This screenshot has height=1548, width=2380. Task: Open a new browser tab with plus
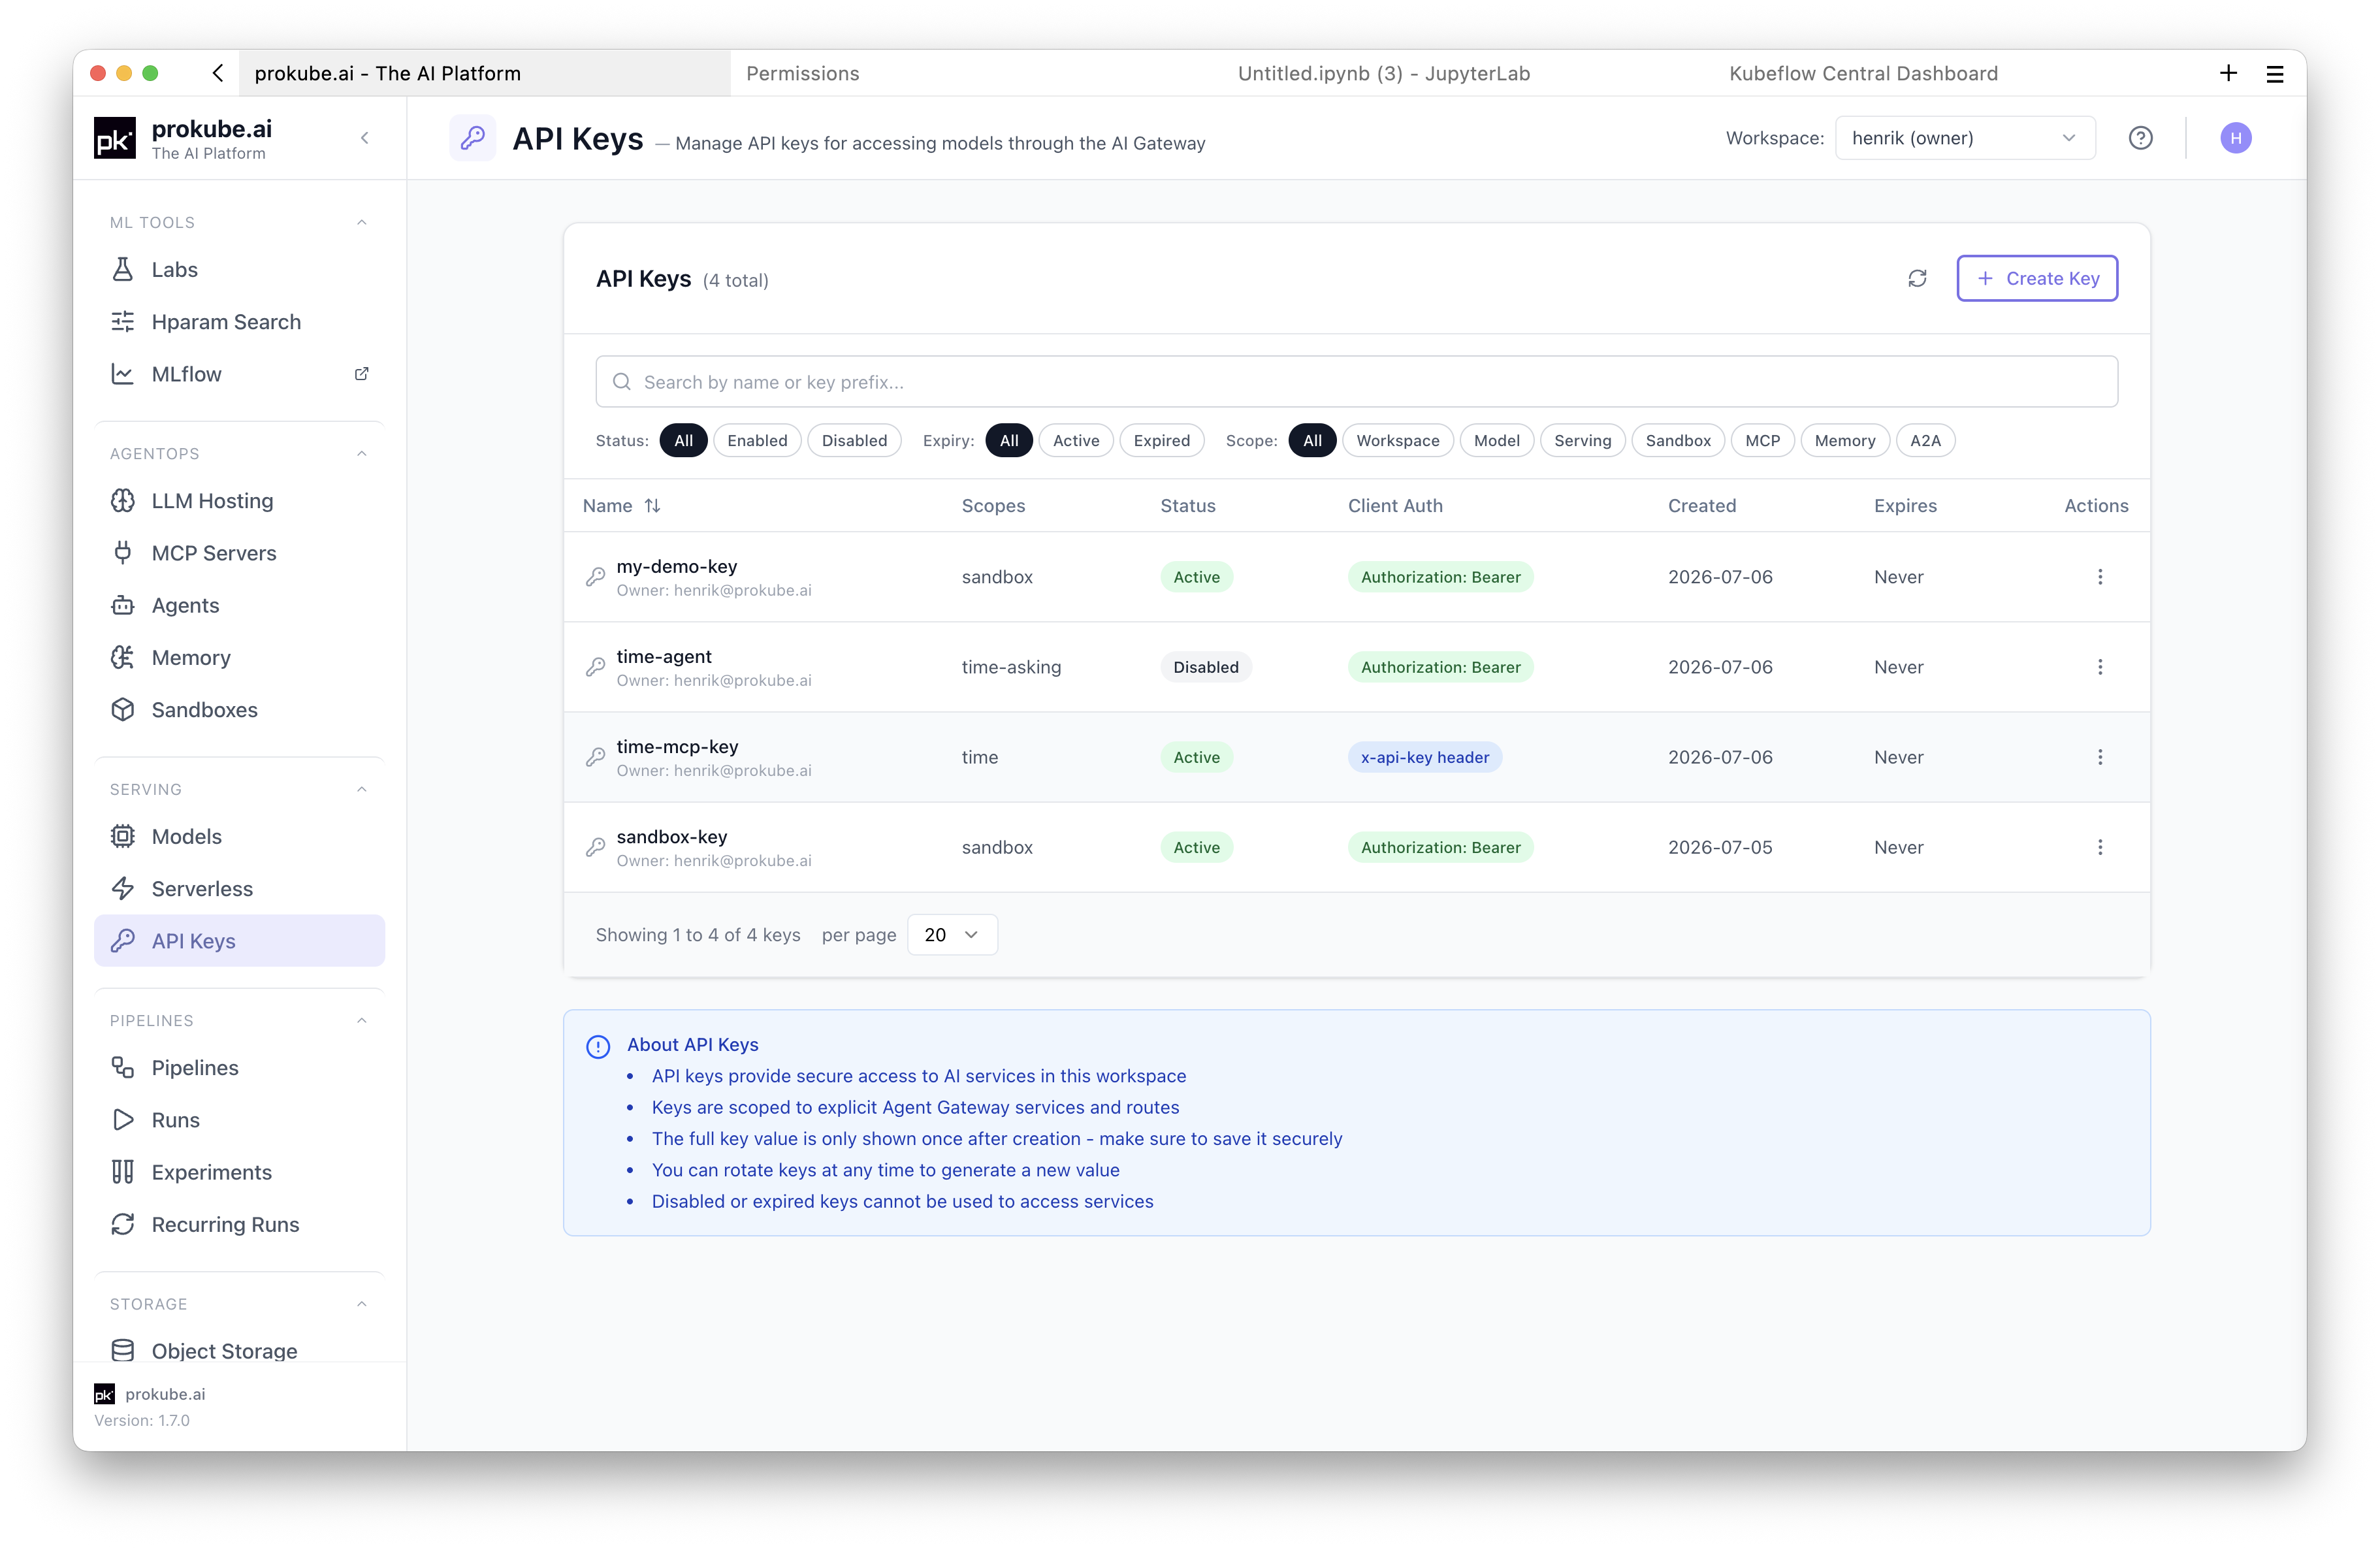tap(2228, 73)
